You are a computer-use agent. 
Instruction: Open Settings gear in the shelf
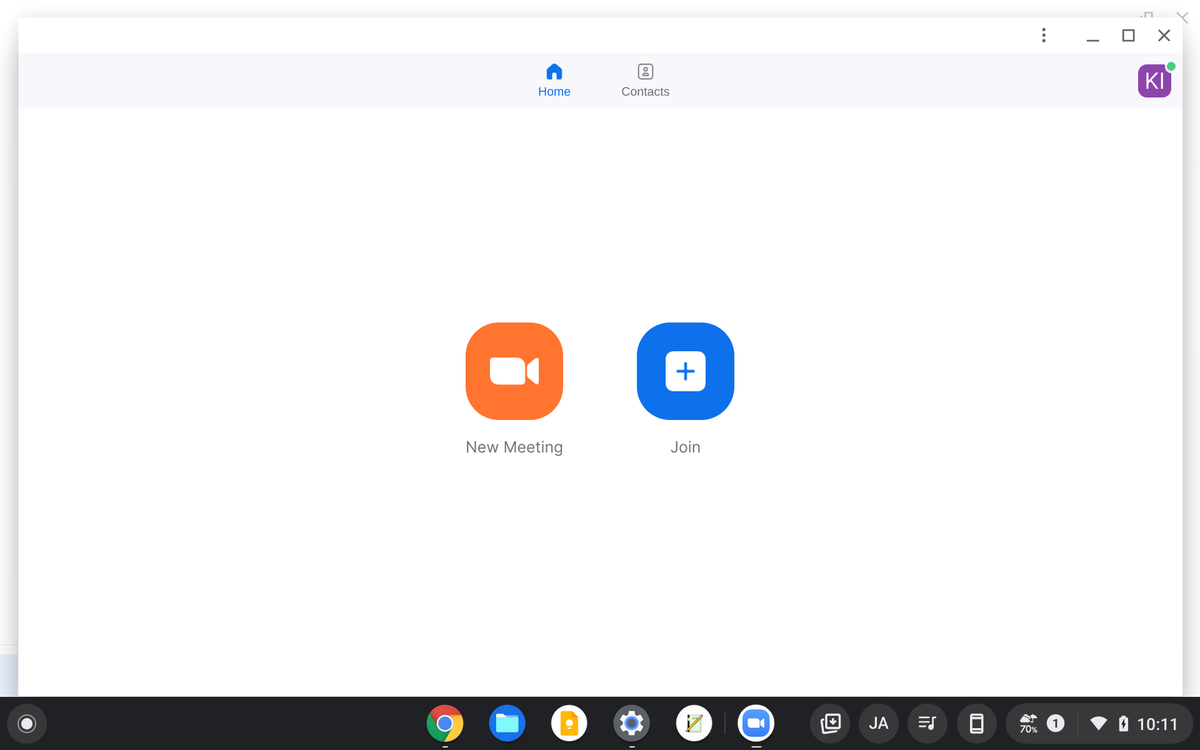(631, 723)
